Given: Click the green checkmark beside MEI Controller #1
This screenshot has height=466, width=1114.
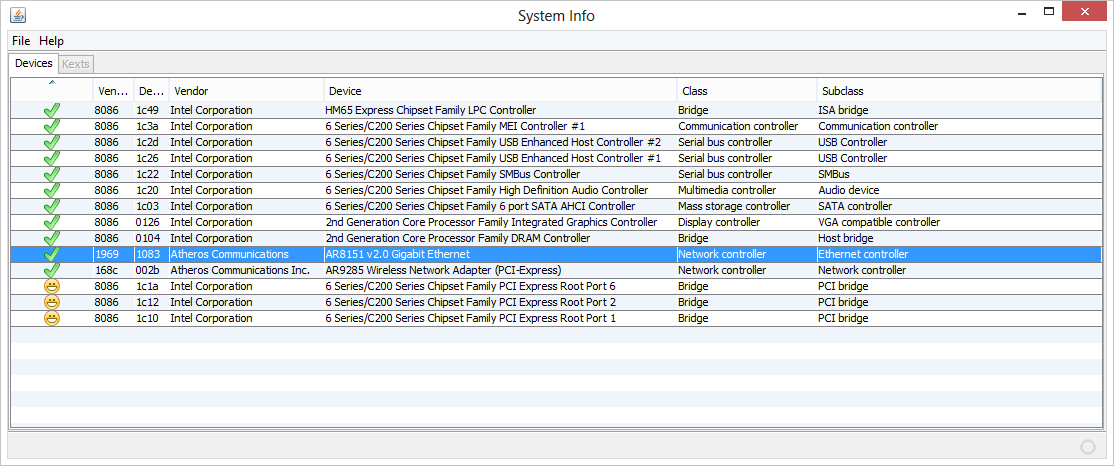Looking at the screenshot, I should click(52, 126).
